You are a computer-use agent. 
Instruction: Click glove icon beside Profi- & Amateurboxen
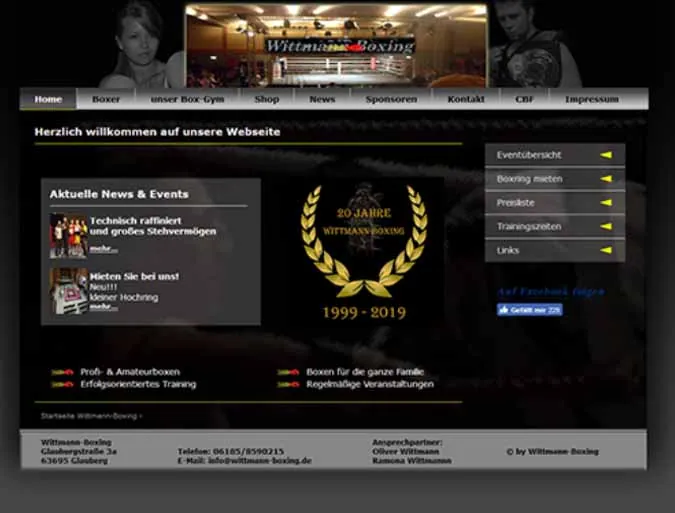[x=63, y=372]
